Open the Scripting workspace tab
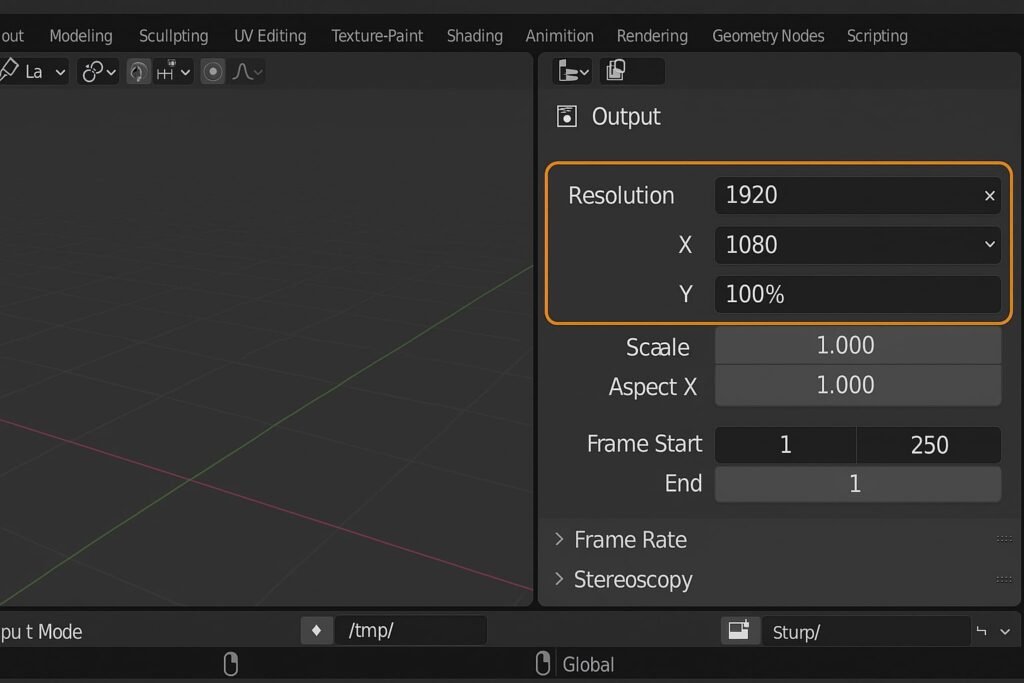The image size is (1024, 683). (877, 36)
